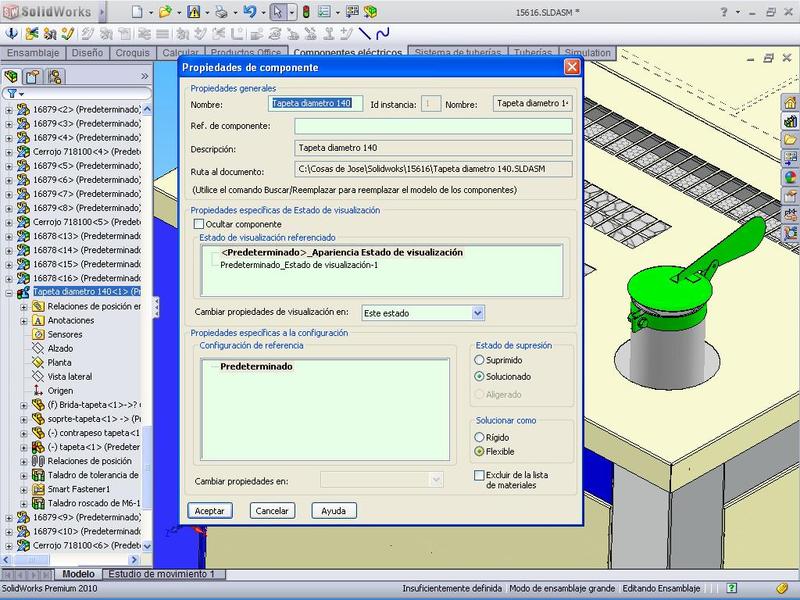Switch to Ensamblaje tab
This screenshot has height=600, width=800.
[x=33, y=53]
